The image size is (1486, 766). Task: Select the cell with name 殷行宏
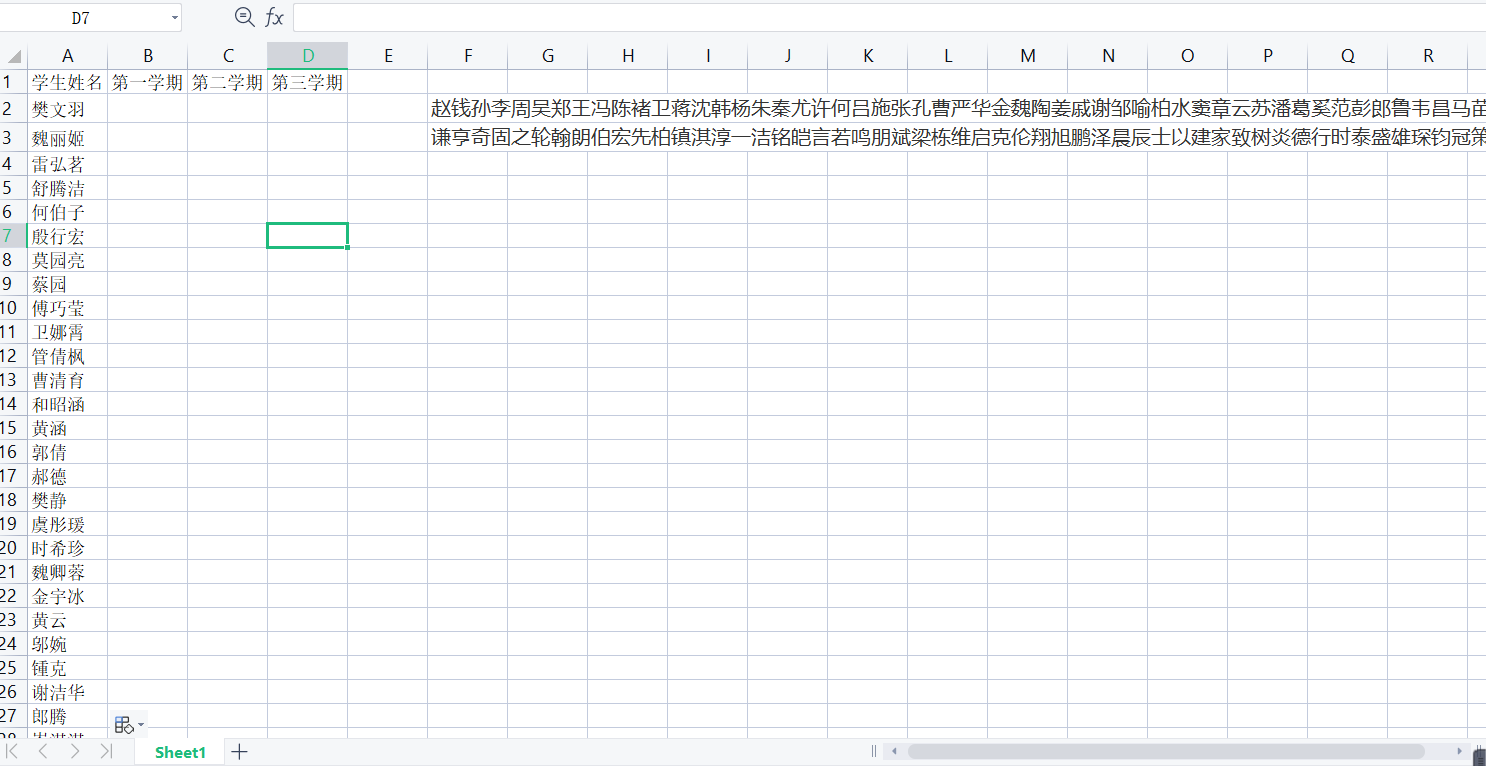(67, 236)
